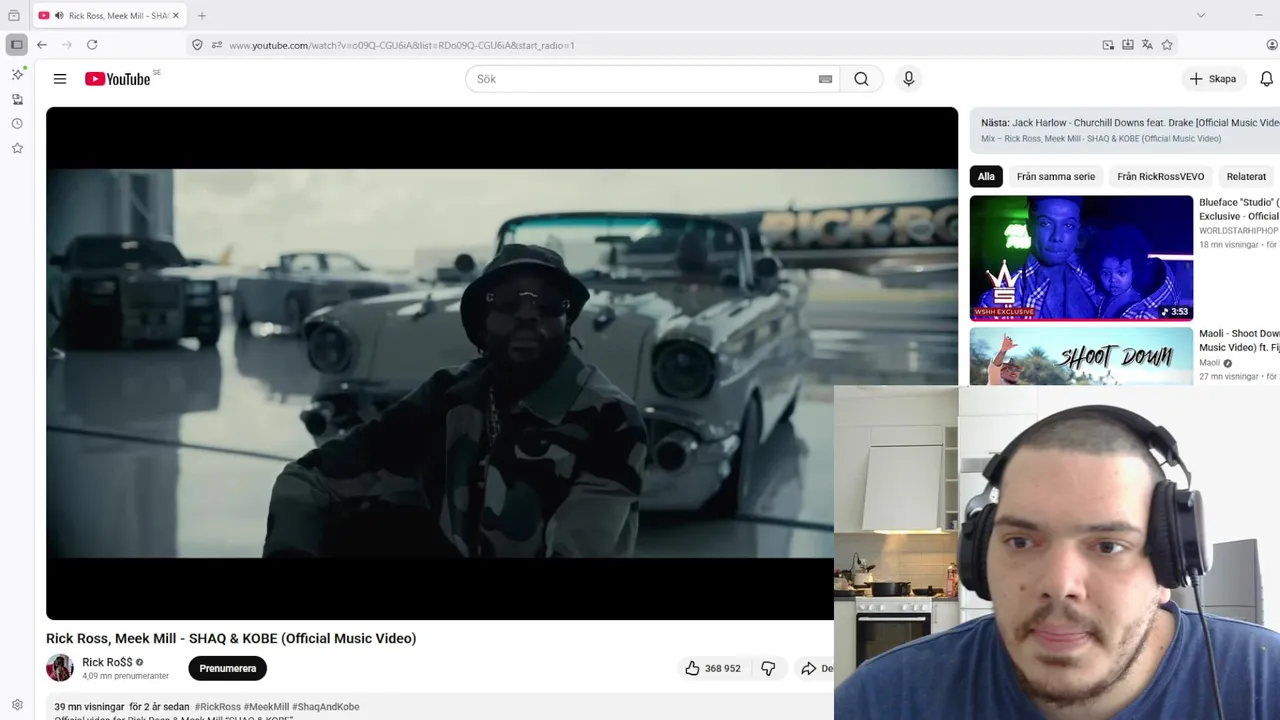This screenshot has width=1280, height=720.
Task: Open a new browser tab
Action: coord(202,16)
